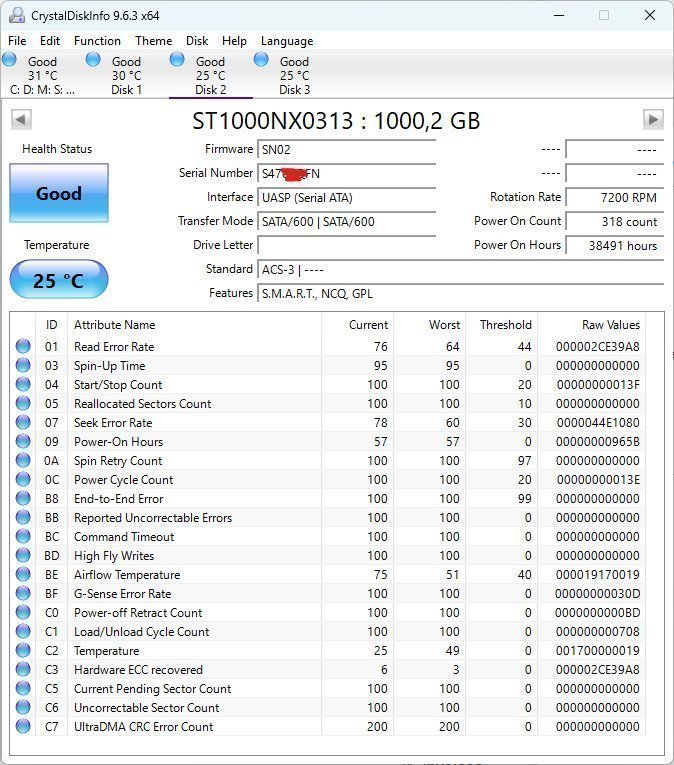Click status orb for Power-On Hours row
Viewport: 674px width, 765px height.
[x=23, y=442]
